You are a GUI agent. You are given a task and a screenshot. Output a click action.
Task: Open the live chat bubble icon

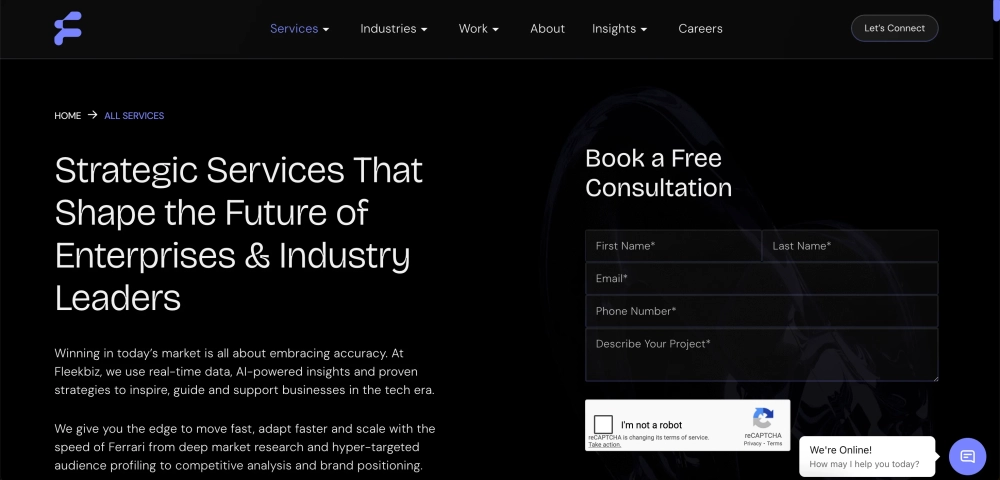pos(967,456)
